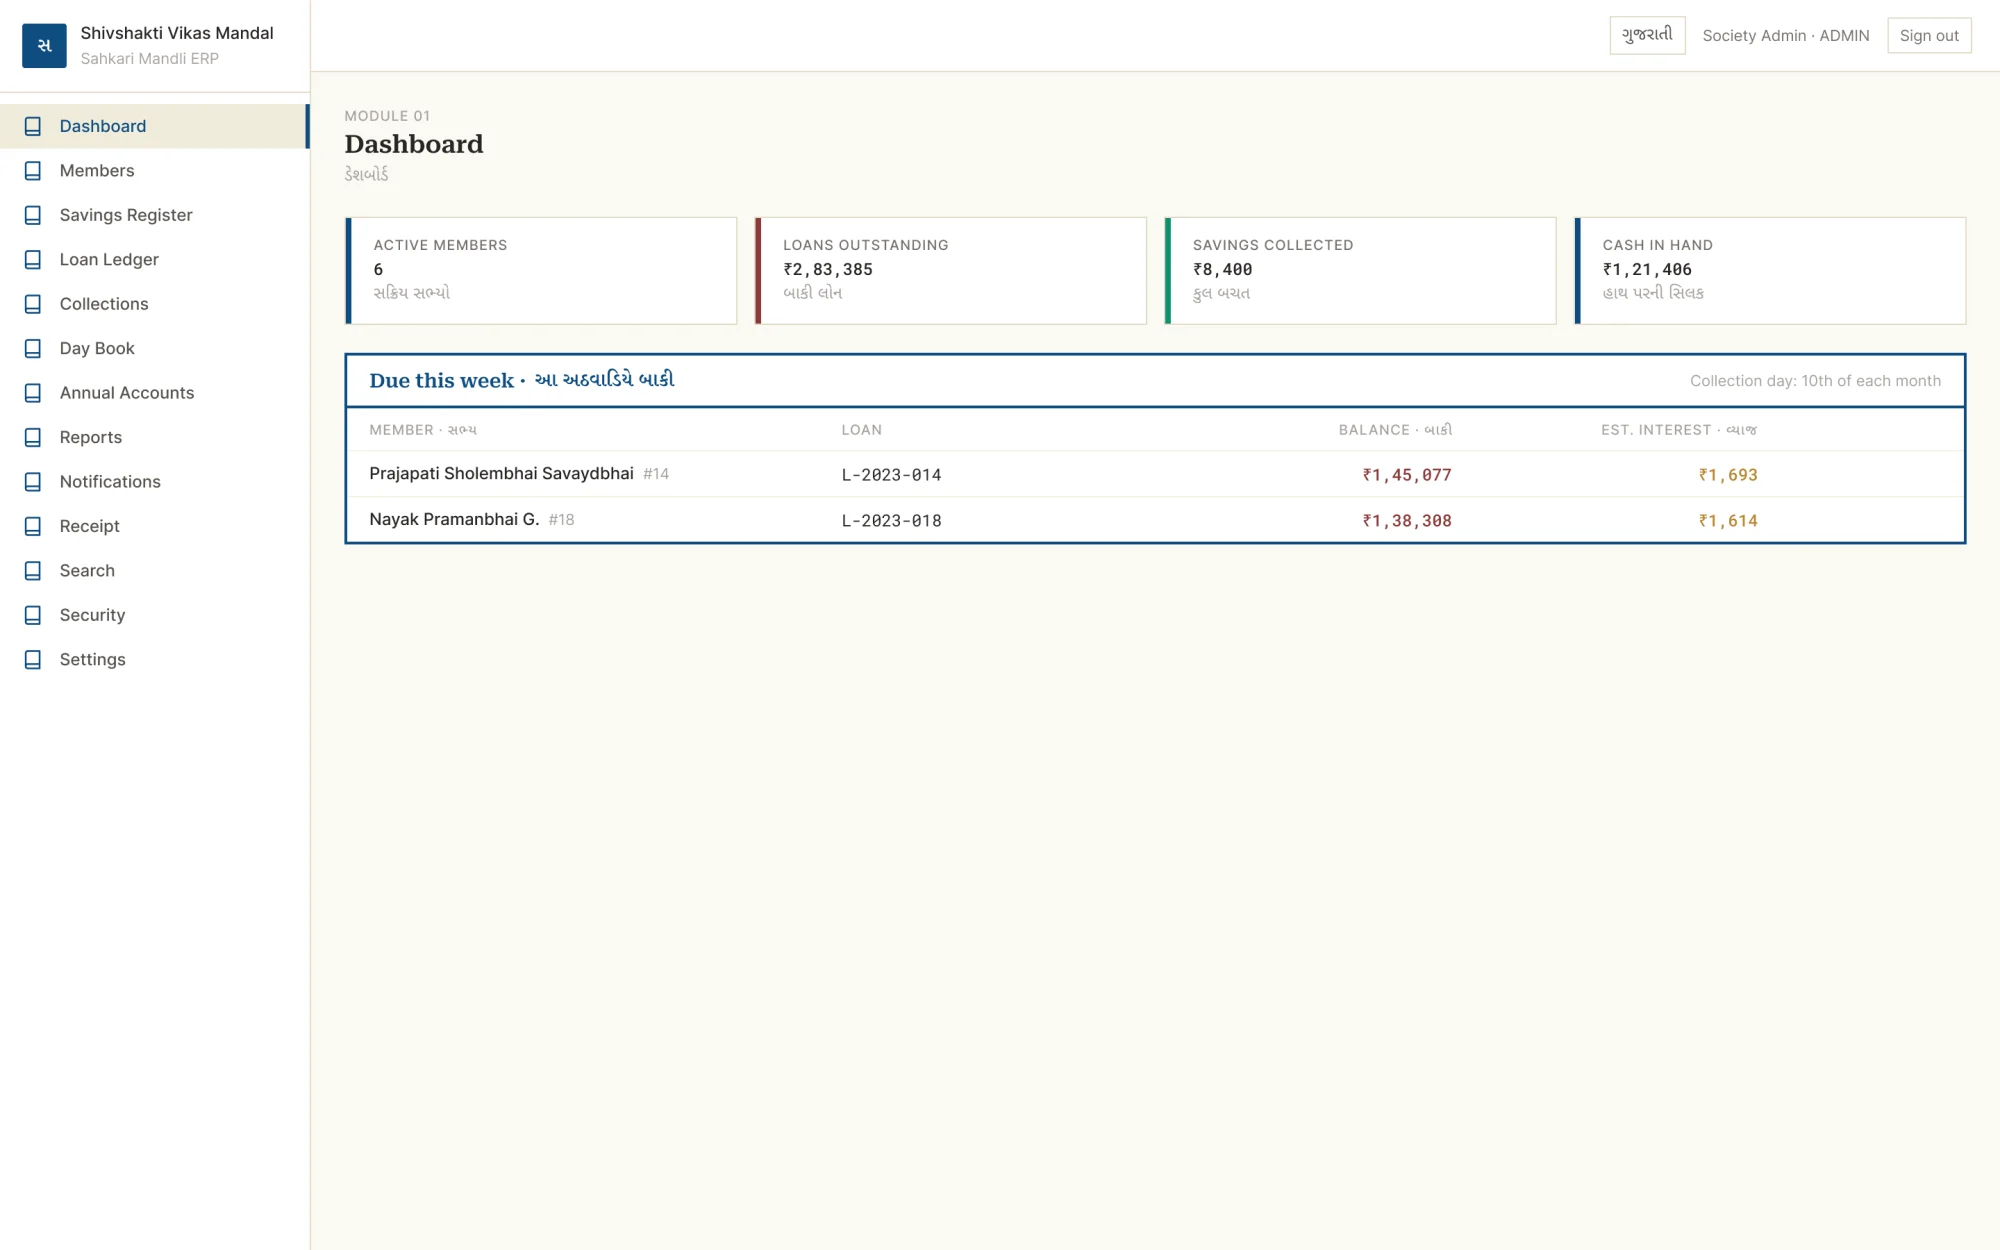Click the Notifications sidebar icon
Screen dimensions: 2000x1250
33,482
